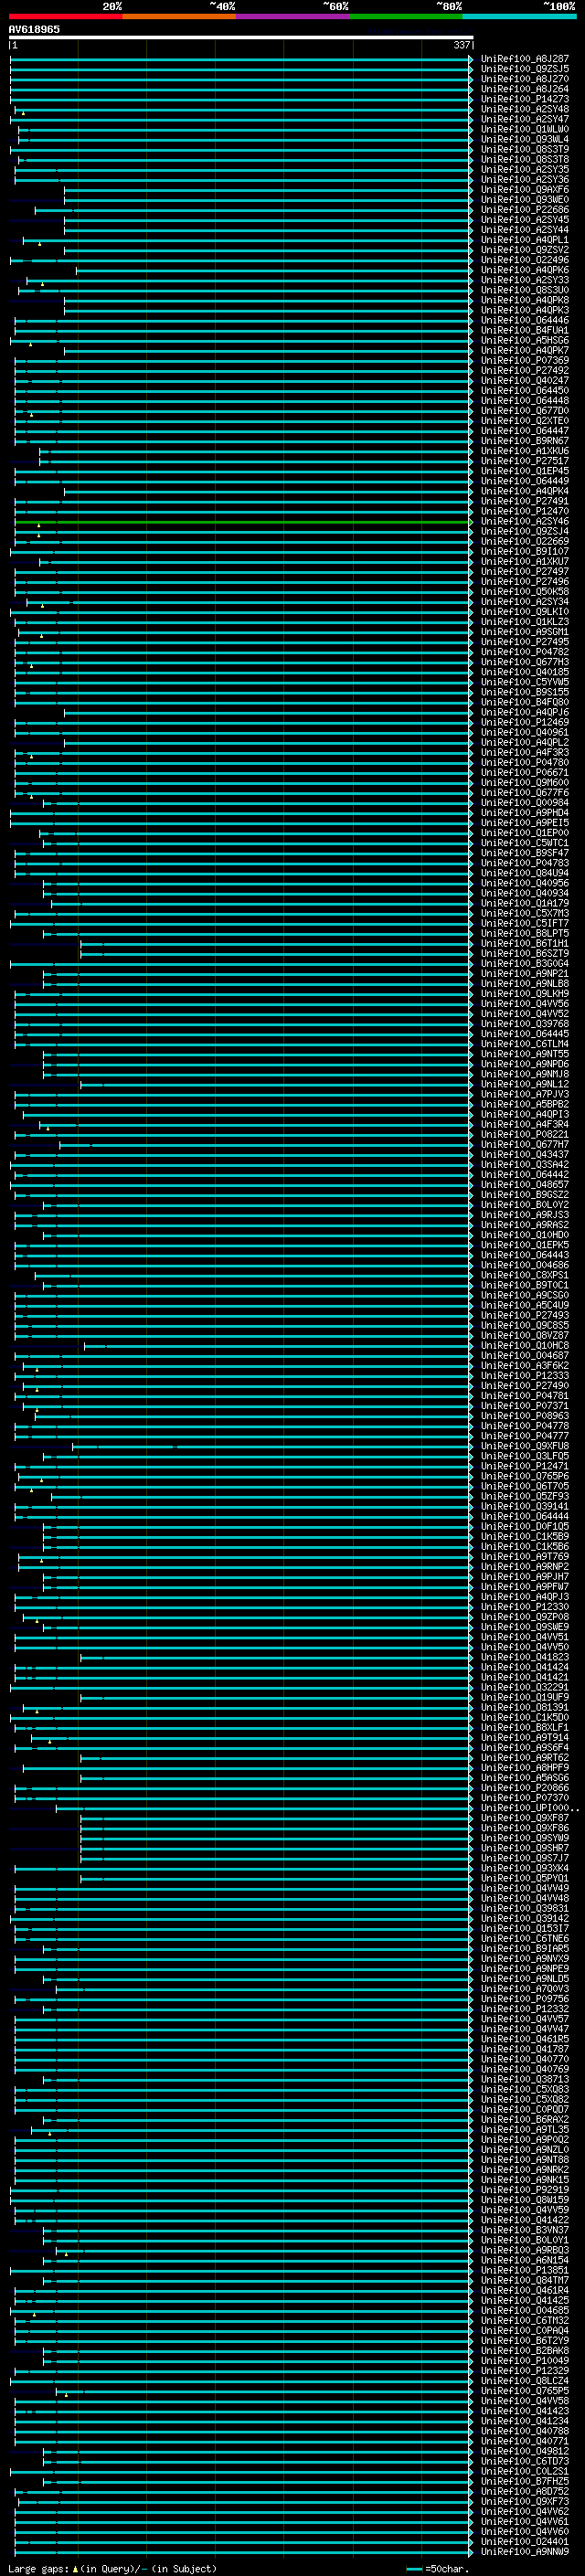Screen dimensions: 585x2576
Task: Click label UniRef100_P22686
Action: tap(524, 210)
